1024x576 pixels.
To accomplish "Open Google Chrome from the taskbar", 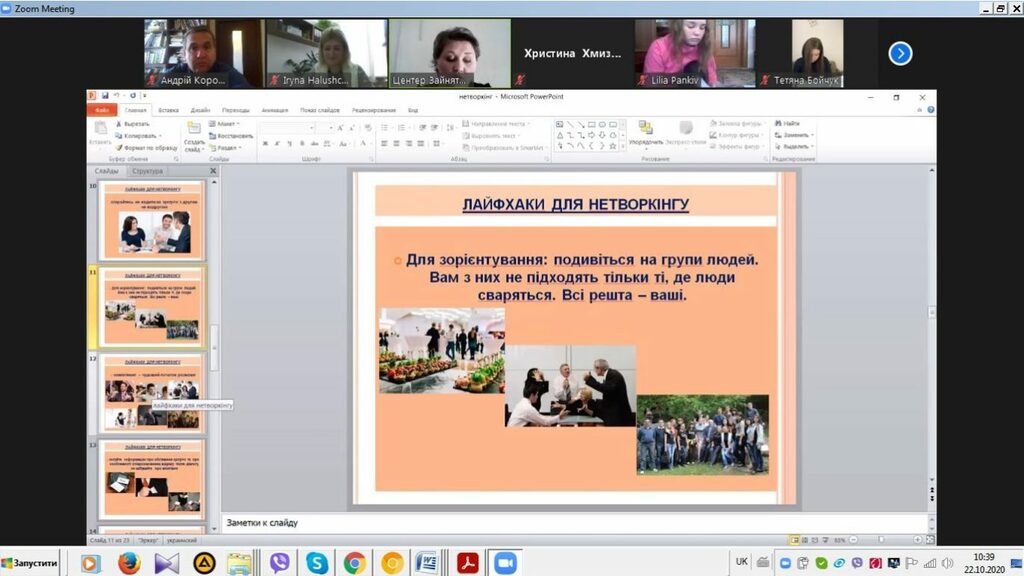I will (x=355, y=563).
